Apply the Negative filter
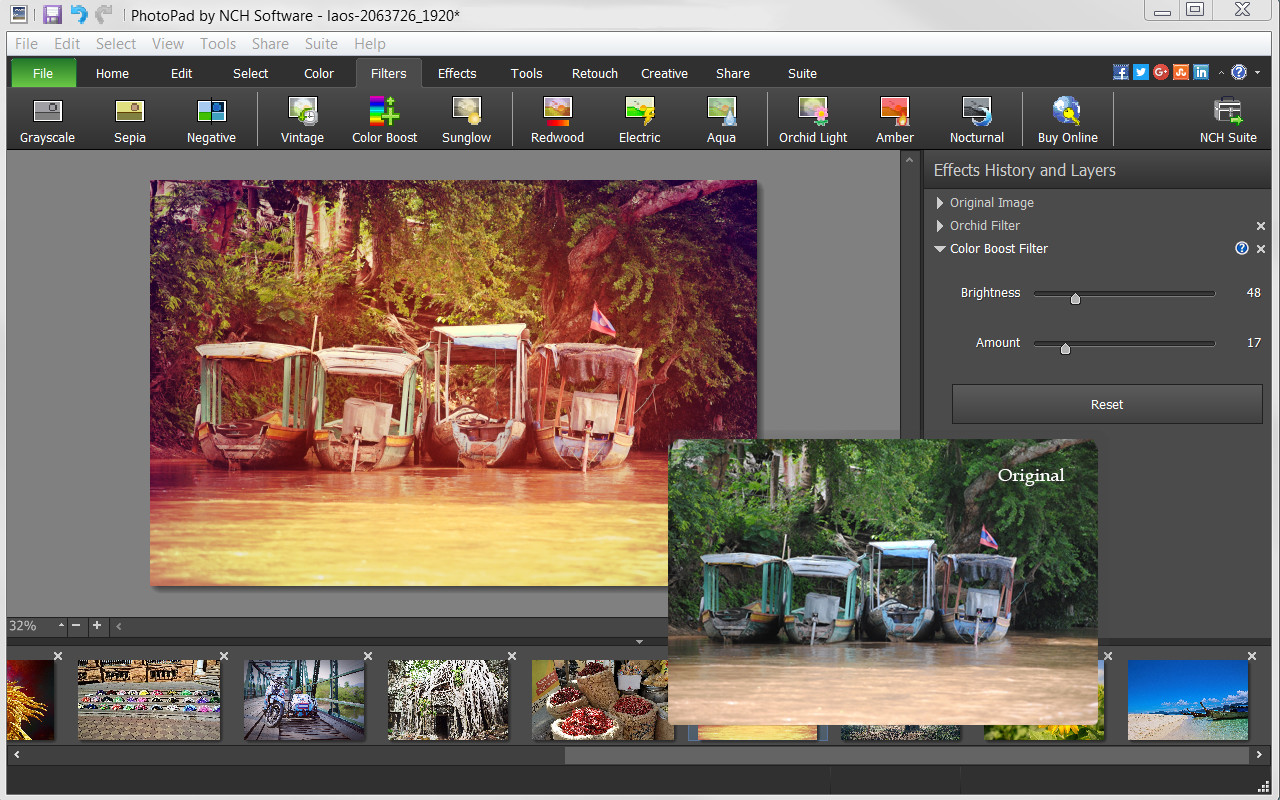 210,118
